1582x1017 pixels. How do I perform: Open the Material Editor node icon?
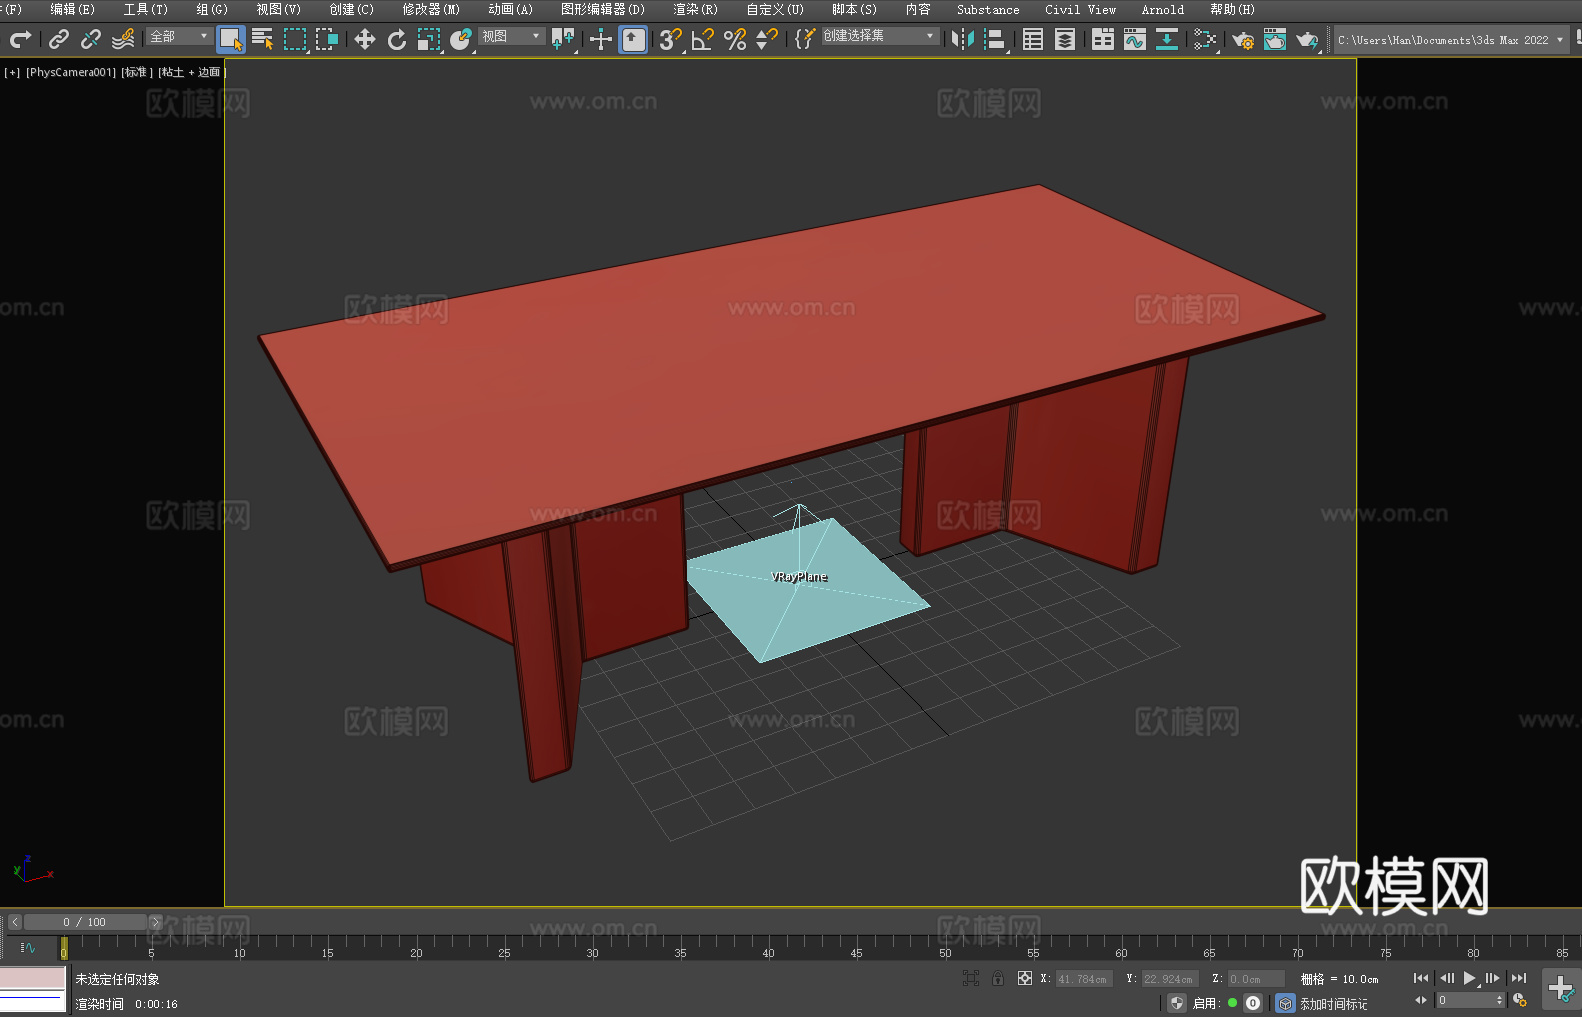[1205, 39]
